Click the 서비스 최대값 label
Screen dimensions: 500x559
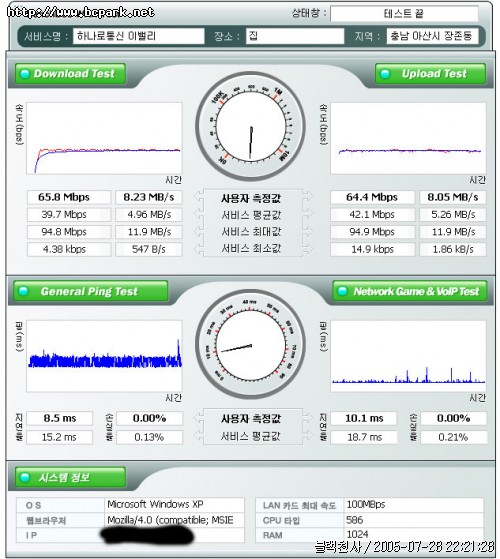pyautogui.click(x=251, y=232)
